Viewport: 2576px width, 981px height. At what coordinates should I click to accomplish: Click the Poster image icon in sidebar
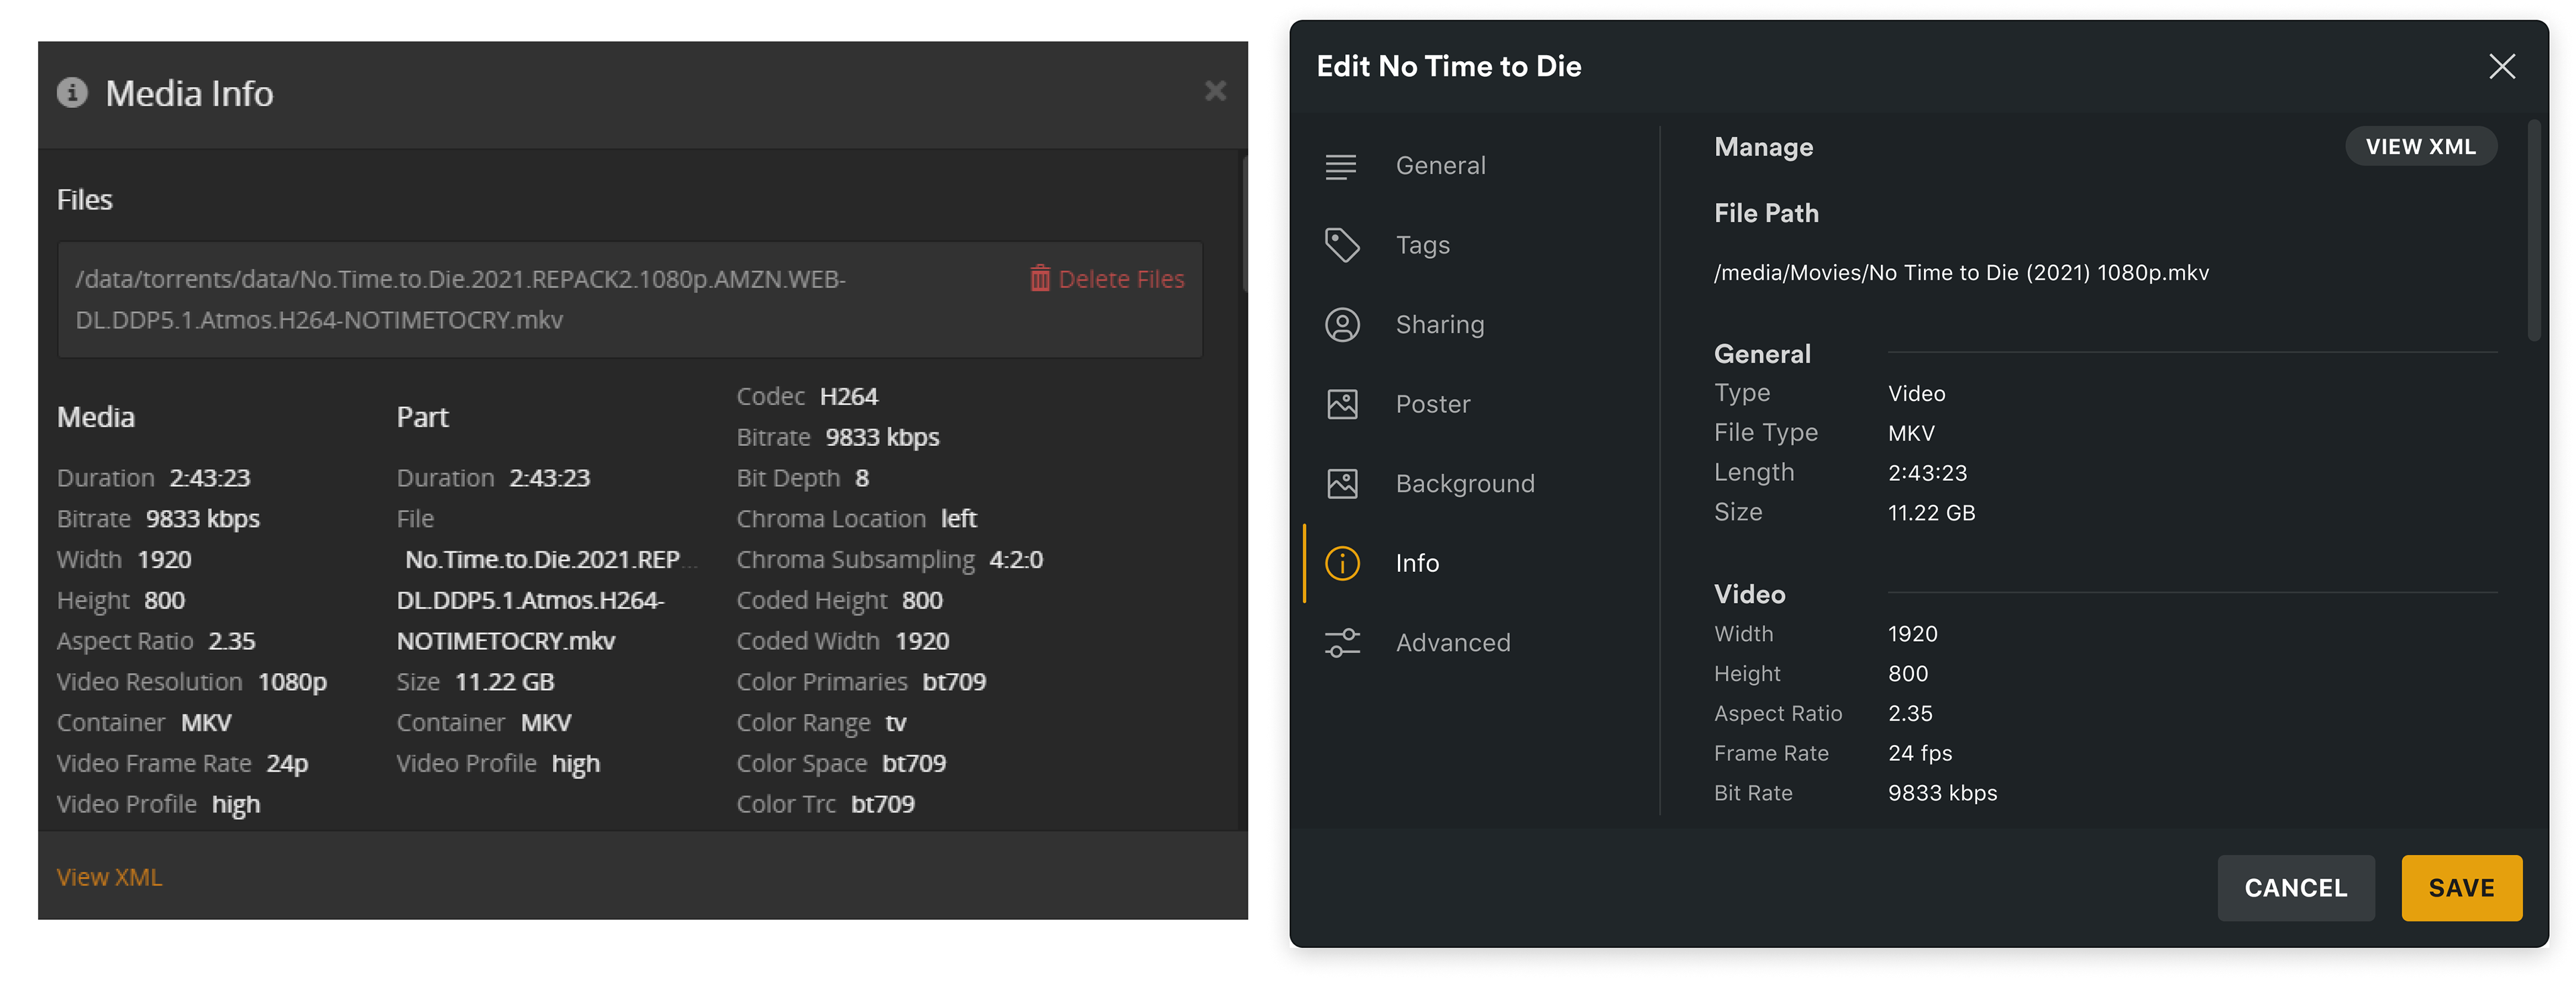click(1342, 404)
